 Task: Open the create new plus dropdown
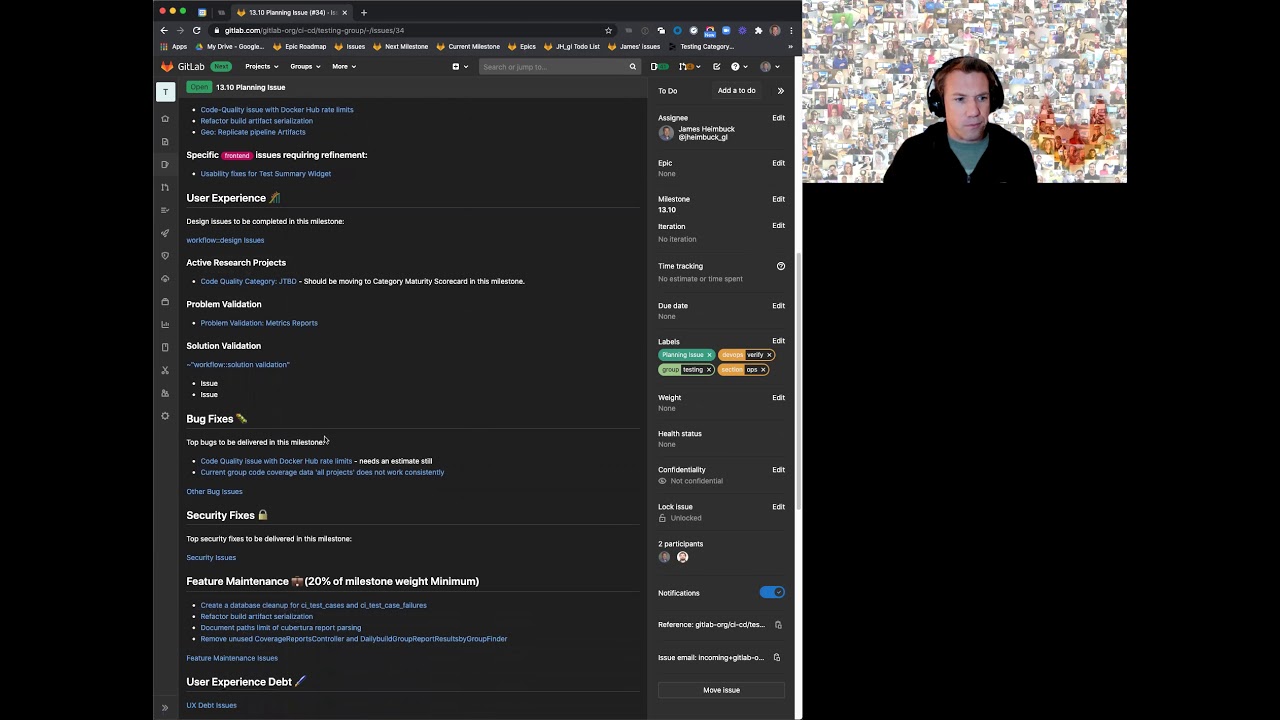[x=459, y=67]
